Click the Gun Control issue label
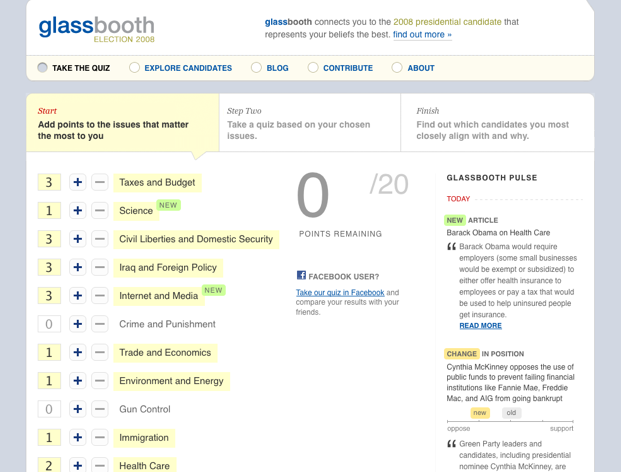The width and height of the screenshot is (621, 472). (x=145, y=409)
